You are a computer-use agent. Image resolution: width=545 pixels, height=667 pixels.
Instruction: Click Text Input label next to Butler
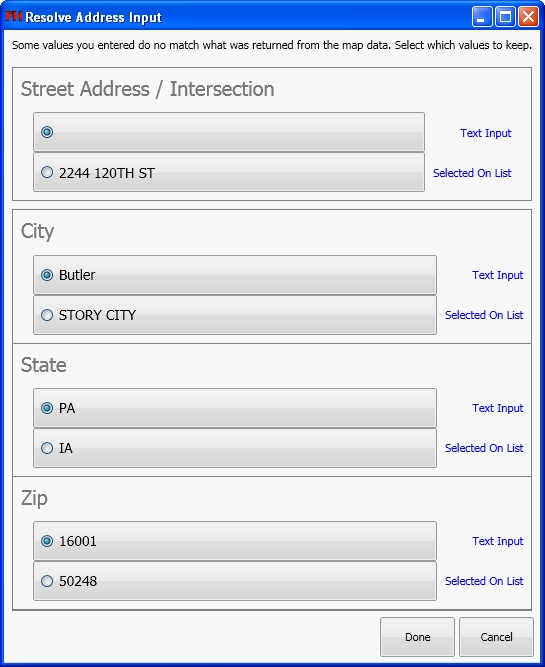(497, 275)
